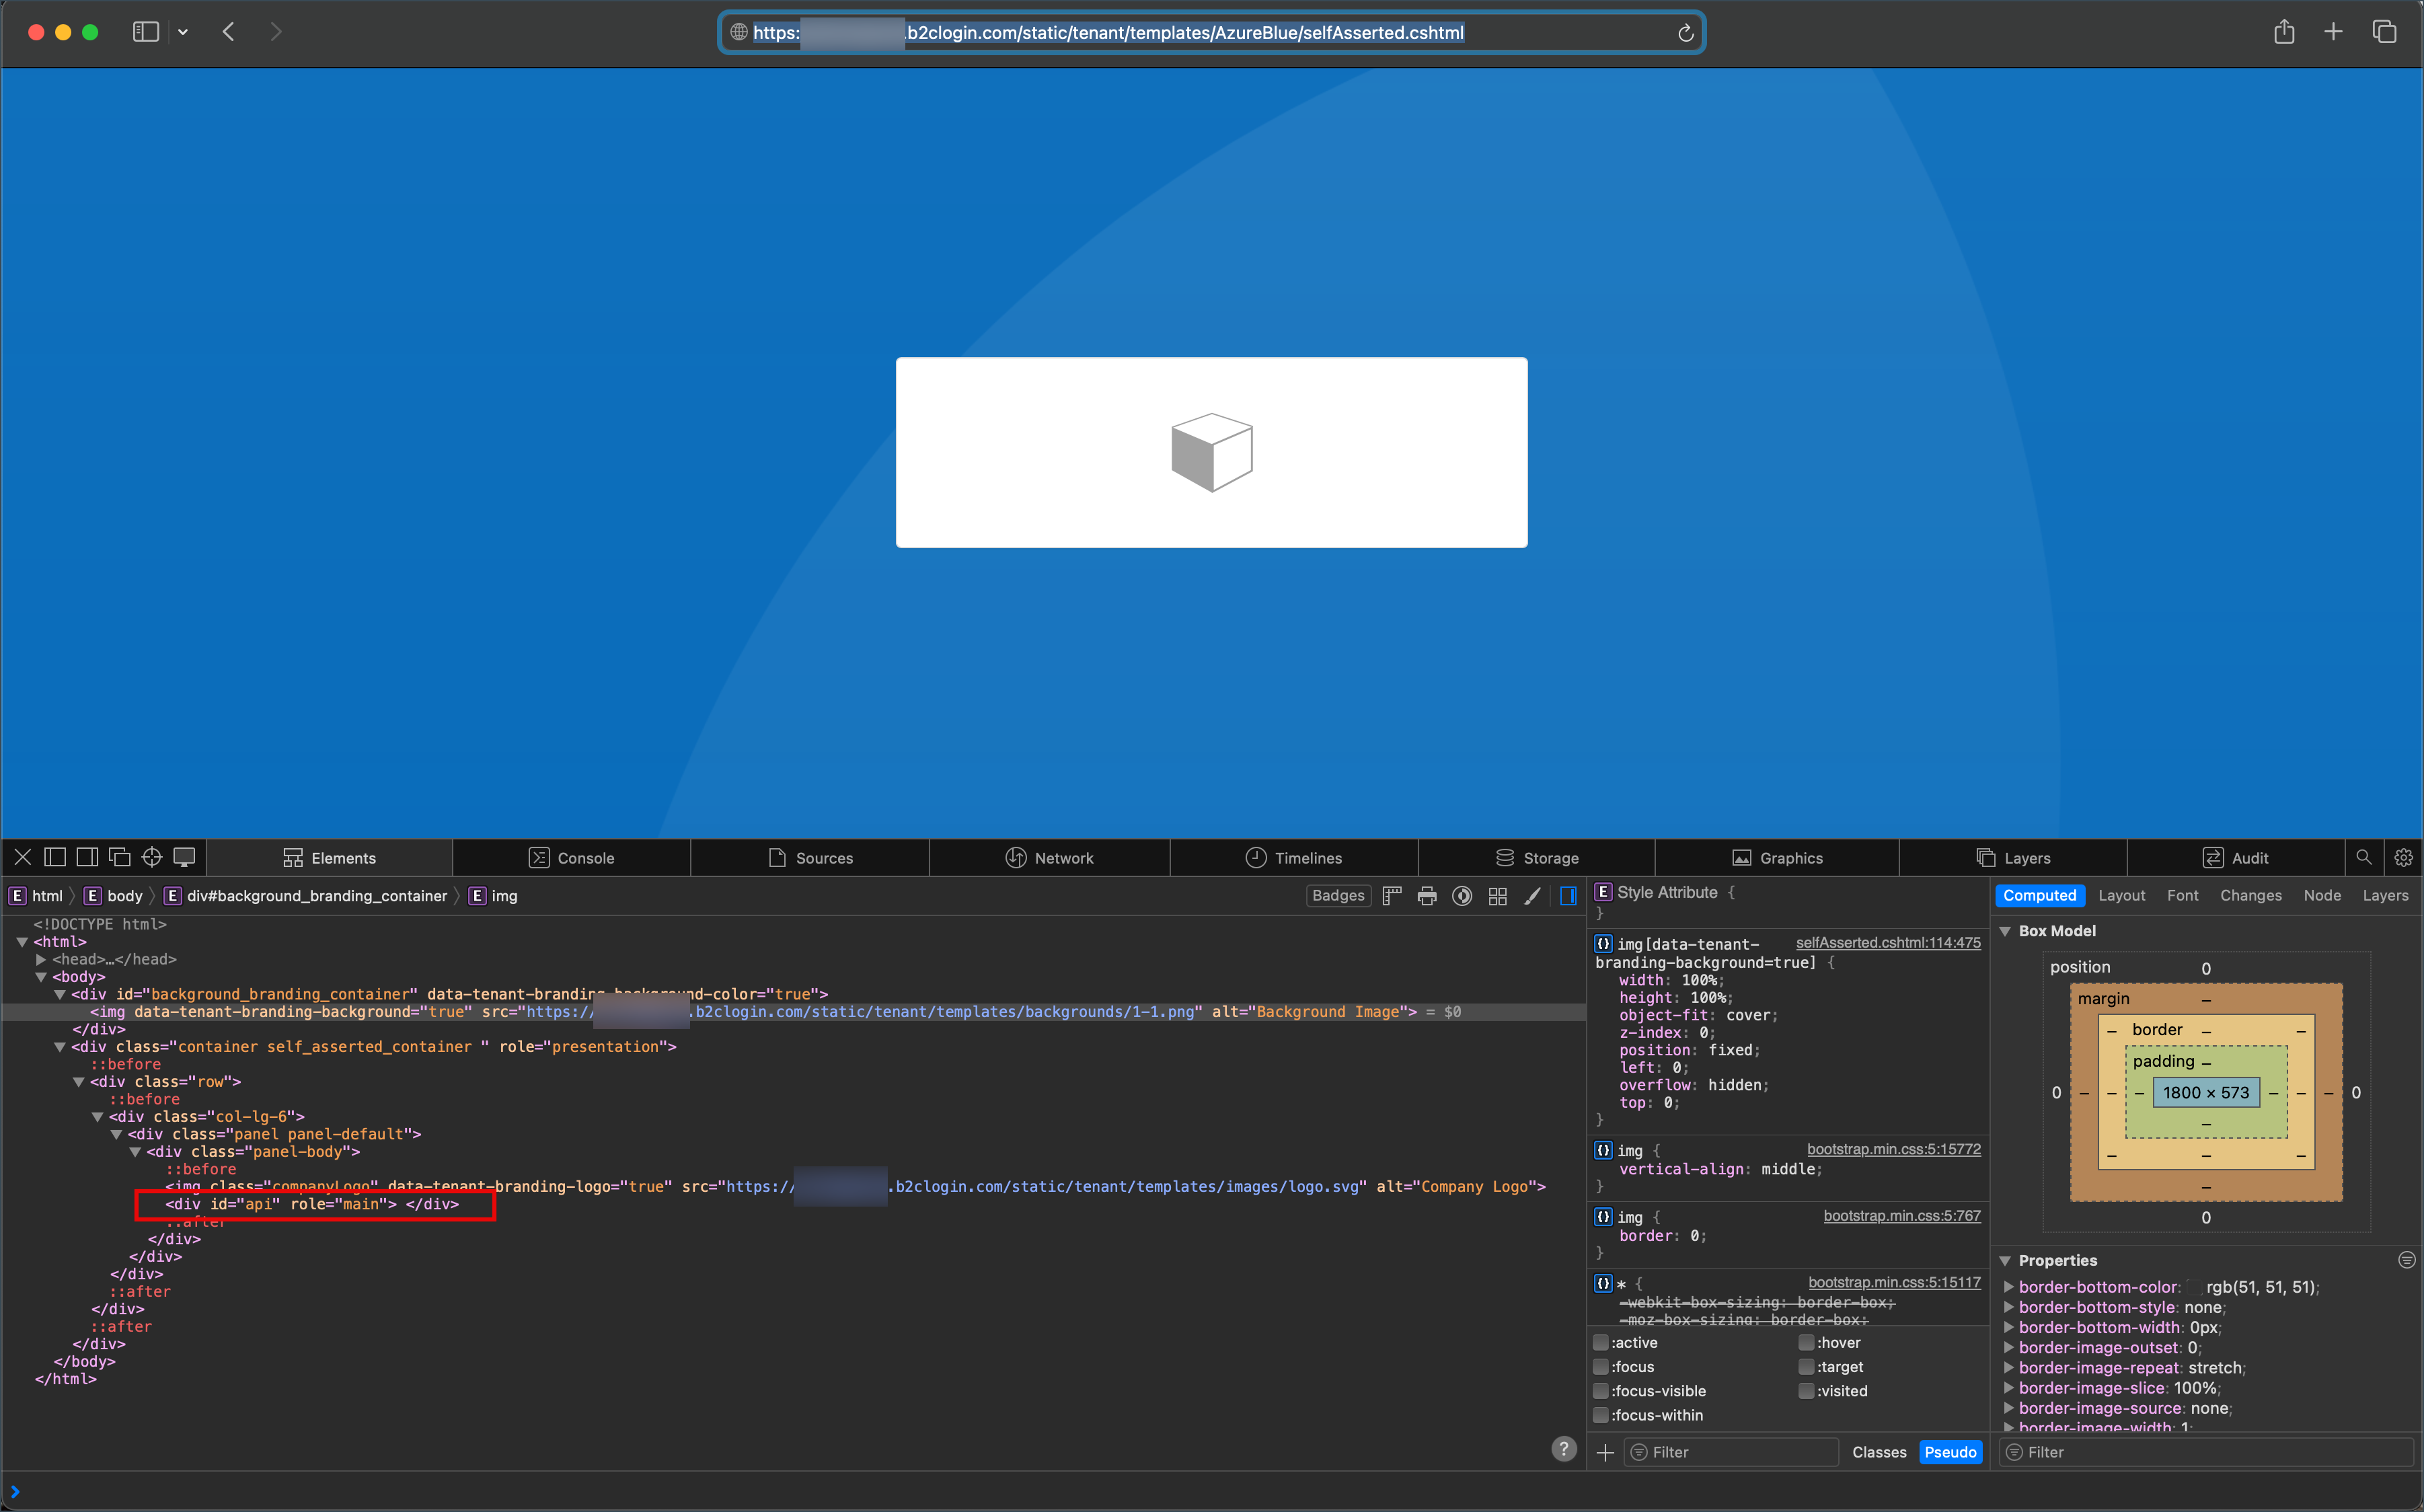
Task: Check the :hover pseudo-class checkbox
Action: (x=1806, y=1343)
